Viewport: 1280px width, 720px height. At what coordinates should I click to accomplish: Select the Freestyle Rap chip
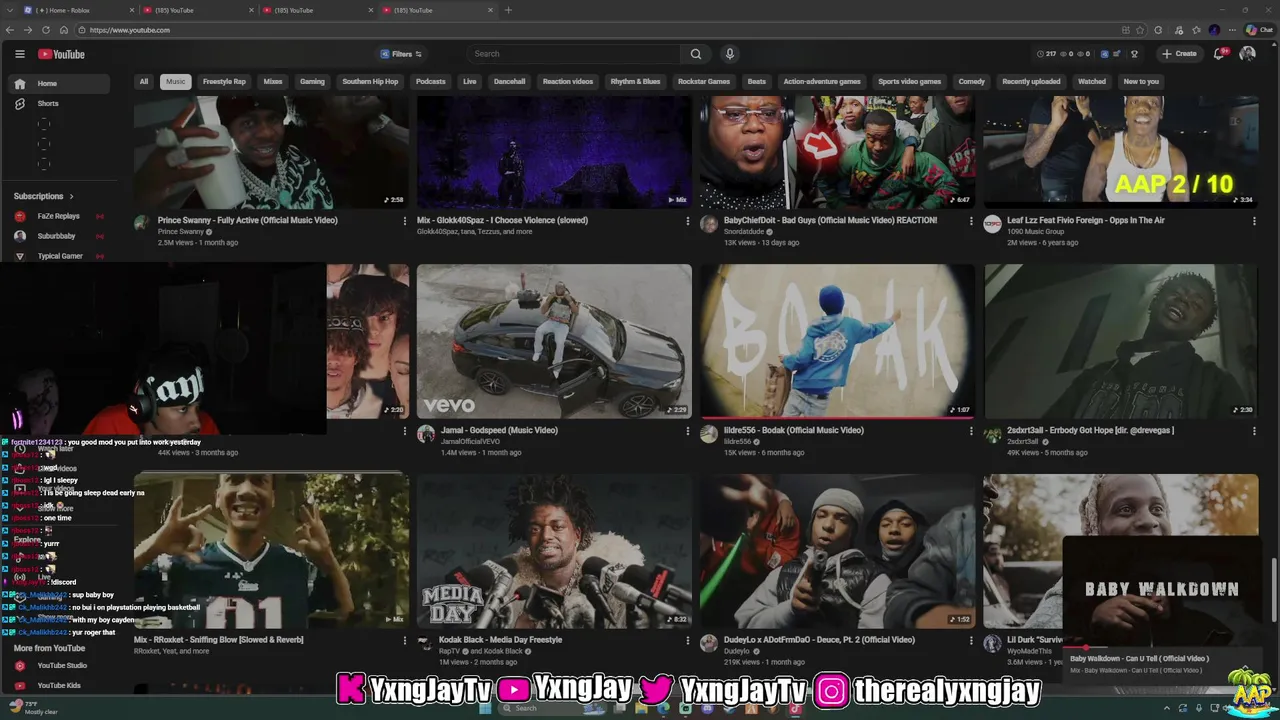(x=224, y=82)
